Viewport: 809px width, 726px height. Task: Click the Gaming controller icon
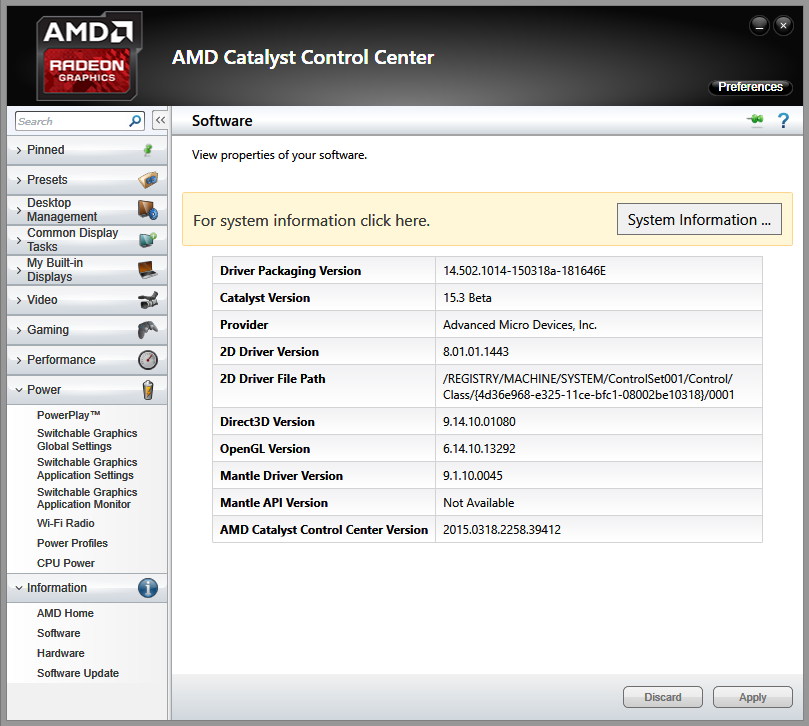click(x=148, y=330)
